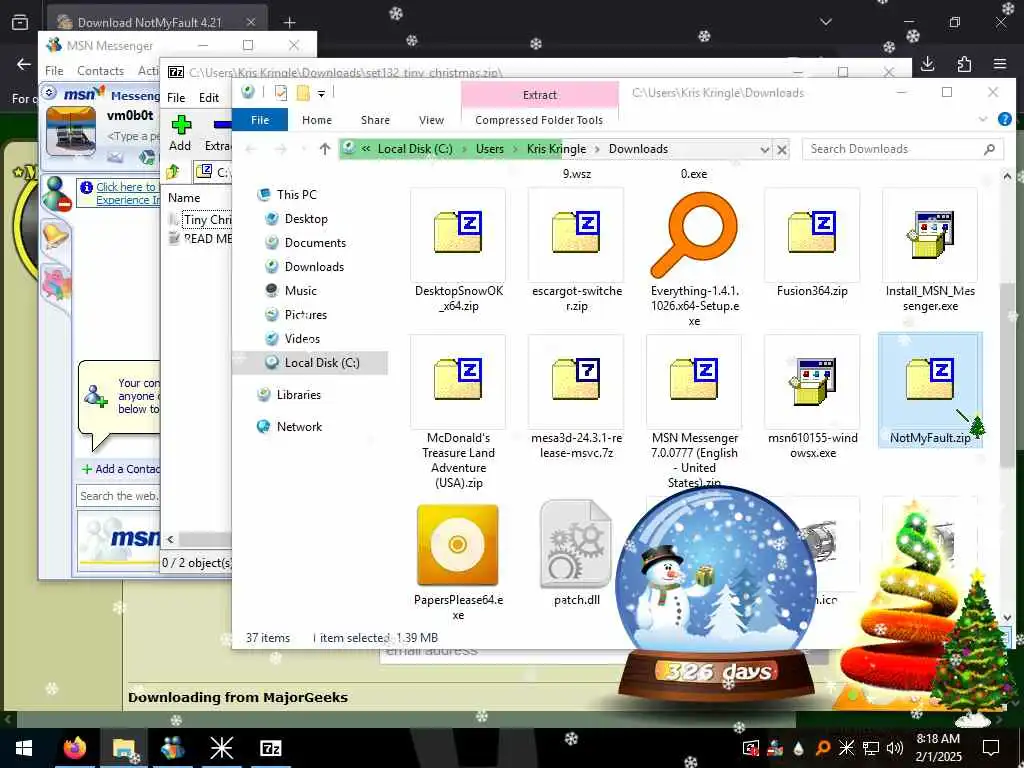1024x768 pixels.
Task: Switch to the View ribbon tab
Action: pos(432,120)
